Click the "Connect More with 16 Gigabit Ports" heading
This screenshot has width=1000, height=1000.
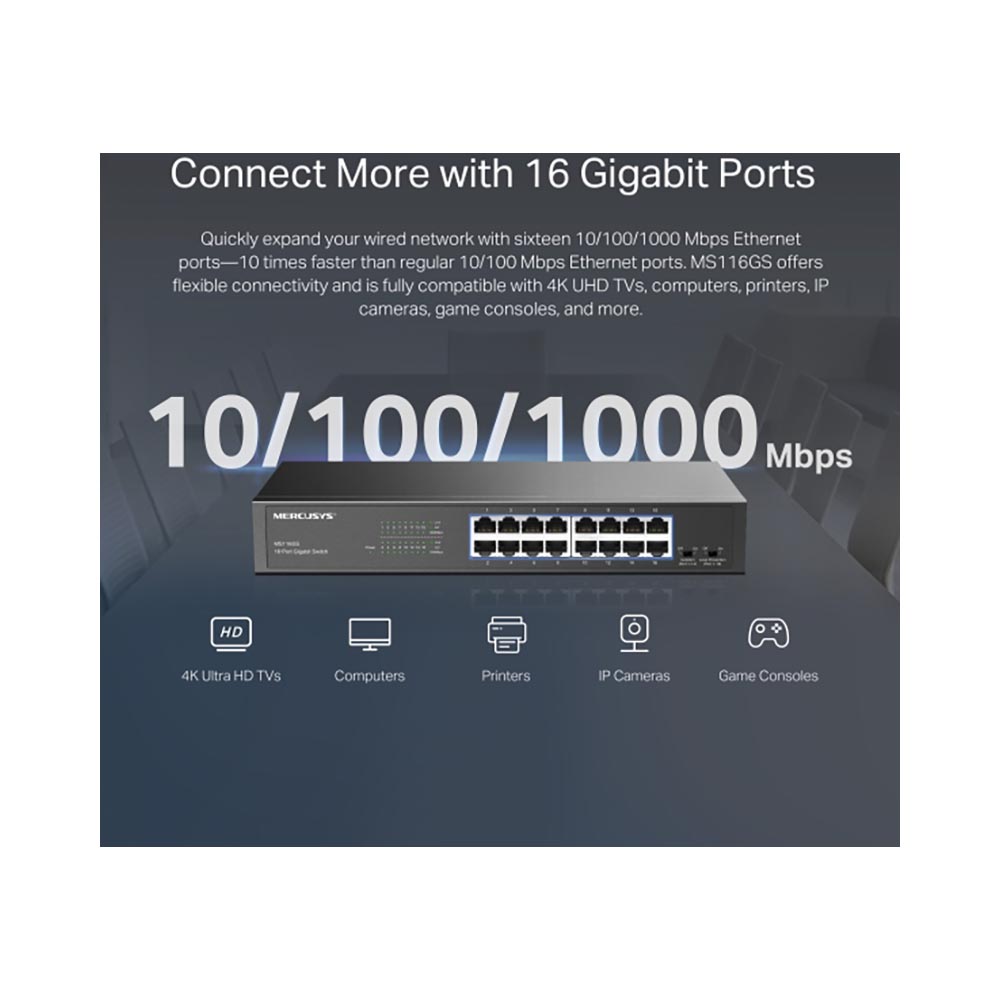(x=492, y=174)
